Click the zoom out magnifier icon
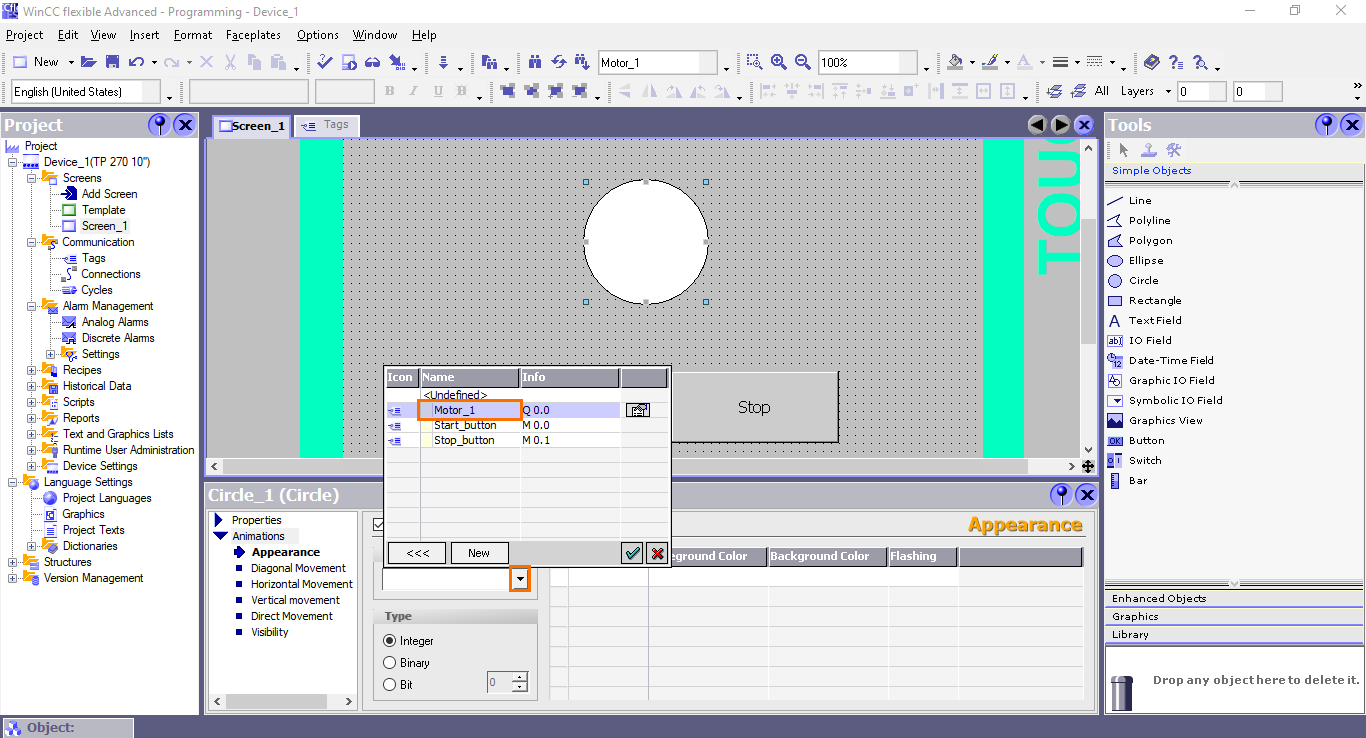 (802, 62)
